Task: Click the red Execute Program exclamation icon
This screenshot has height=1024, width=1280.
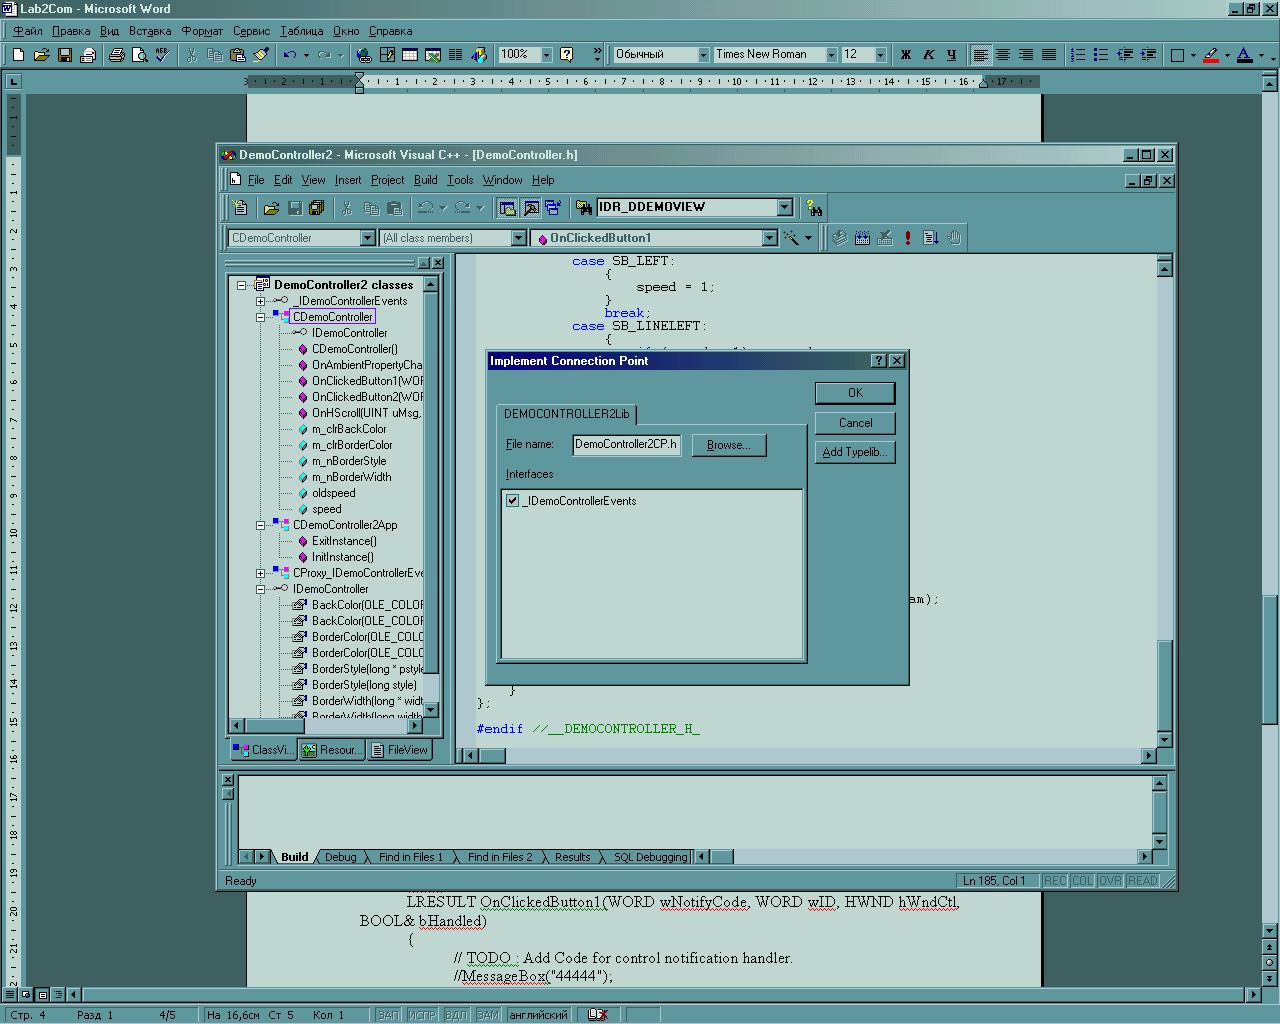Action: [908, 238]
